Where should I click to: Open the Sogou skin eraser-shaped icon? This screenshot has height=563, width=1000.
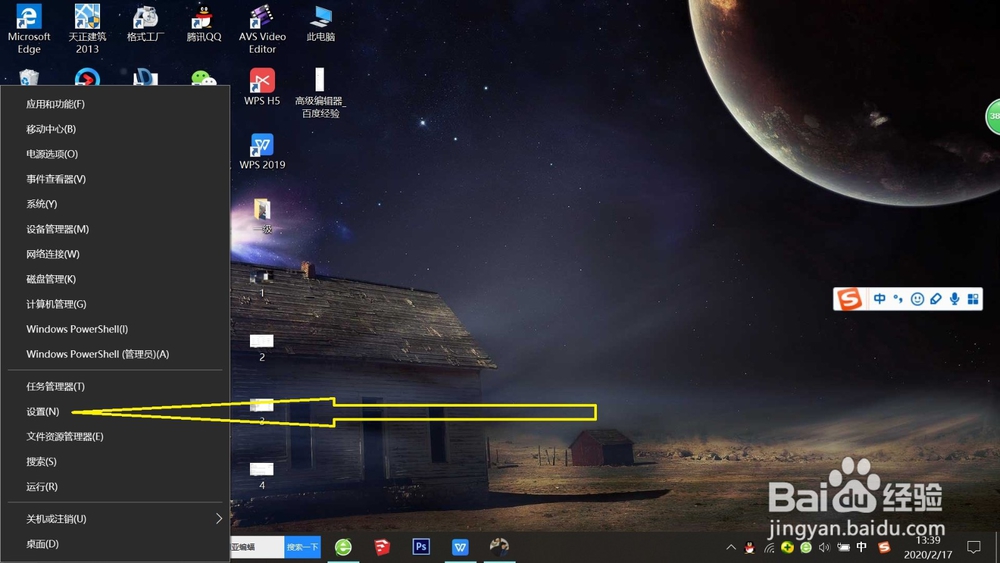[x=936, y=299]
